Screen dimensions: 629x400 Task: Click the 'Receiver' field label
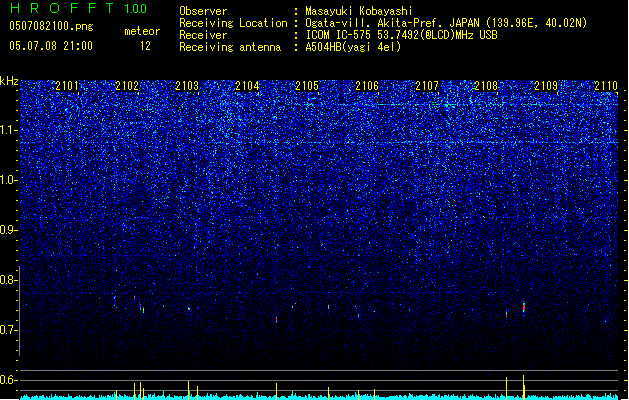[203, 35]
